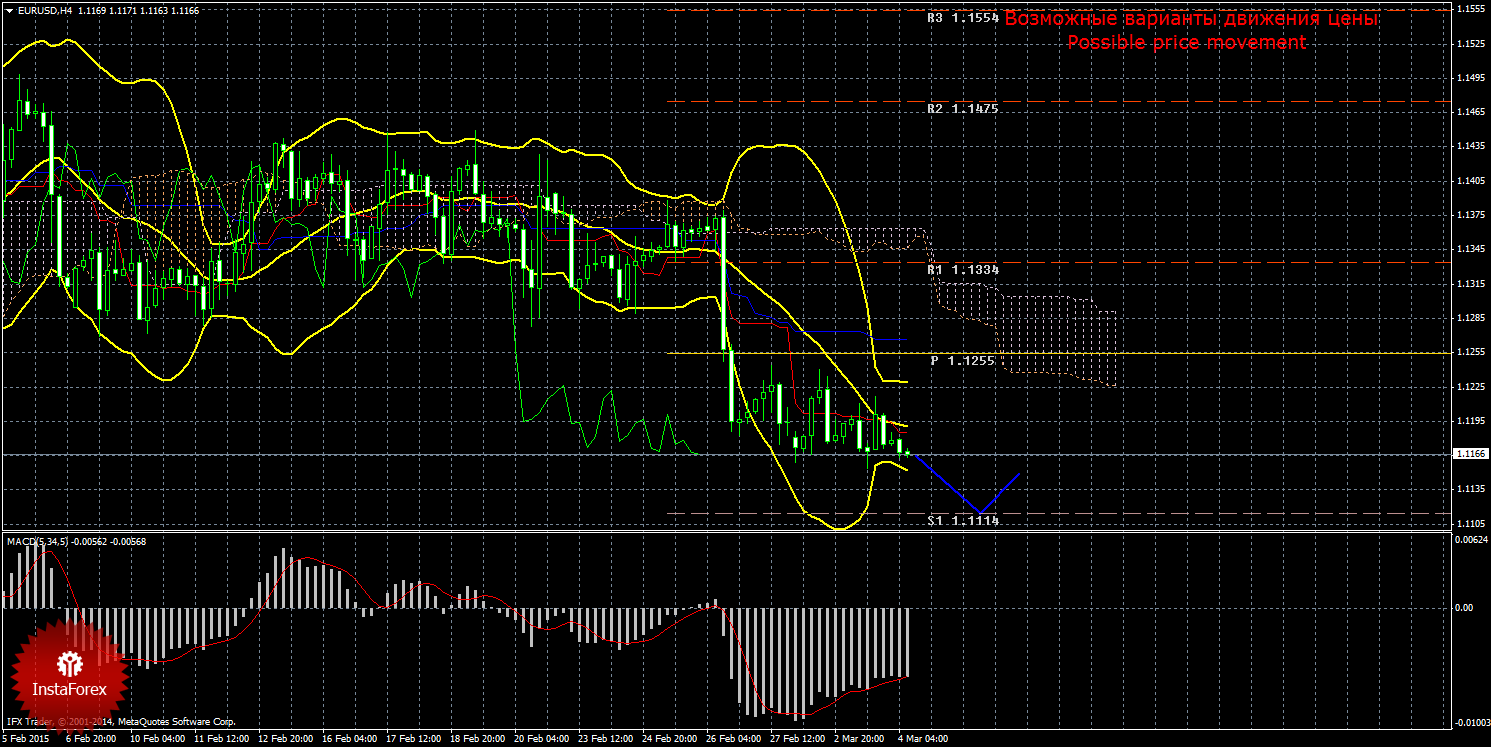Click the 1.1405 value on price scale
Viewport: 1491px width, 747px height.
click(1469, 181)
